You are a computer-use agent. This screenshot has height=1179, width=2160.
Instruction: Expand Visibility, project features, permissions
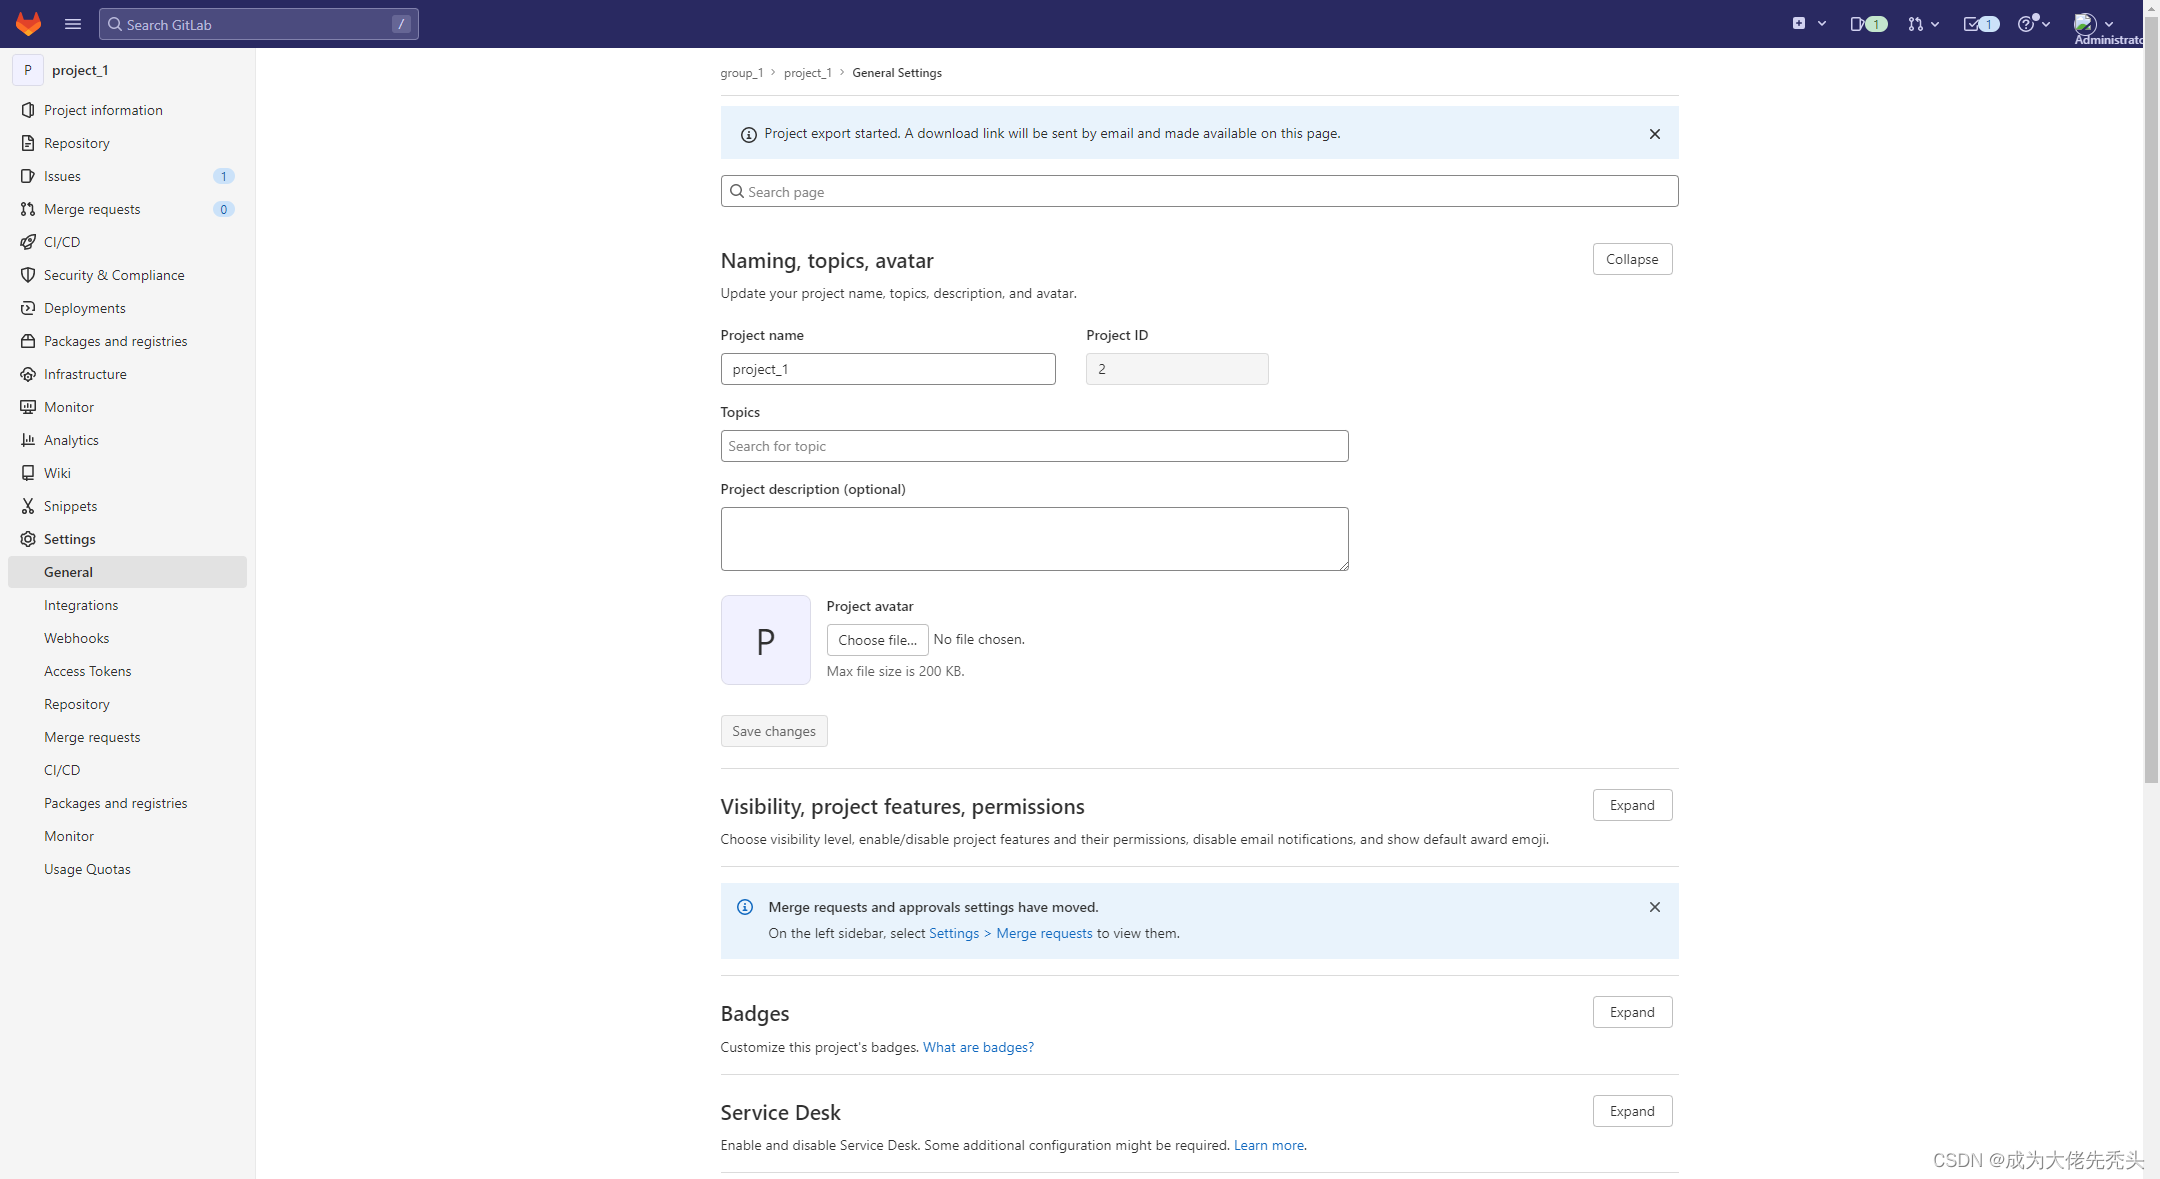[x=1632, y=805]
